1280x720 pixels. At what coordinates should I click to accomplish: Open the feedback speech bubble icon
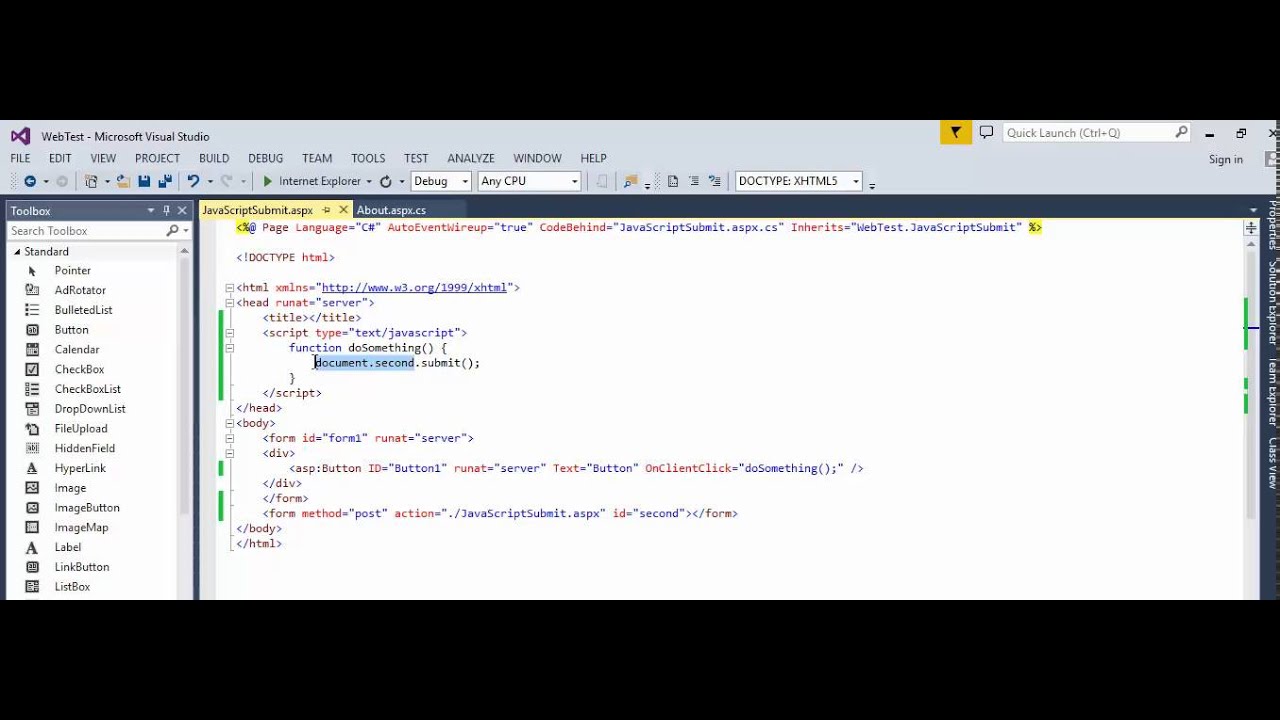[x=987, y=132]
